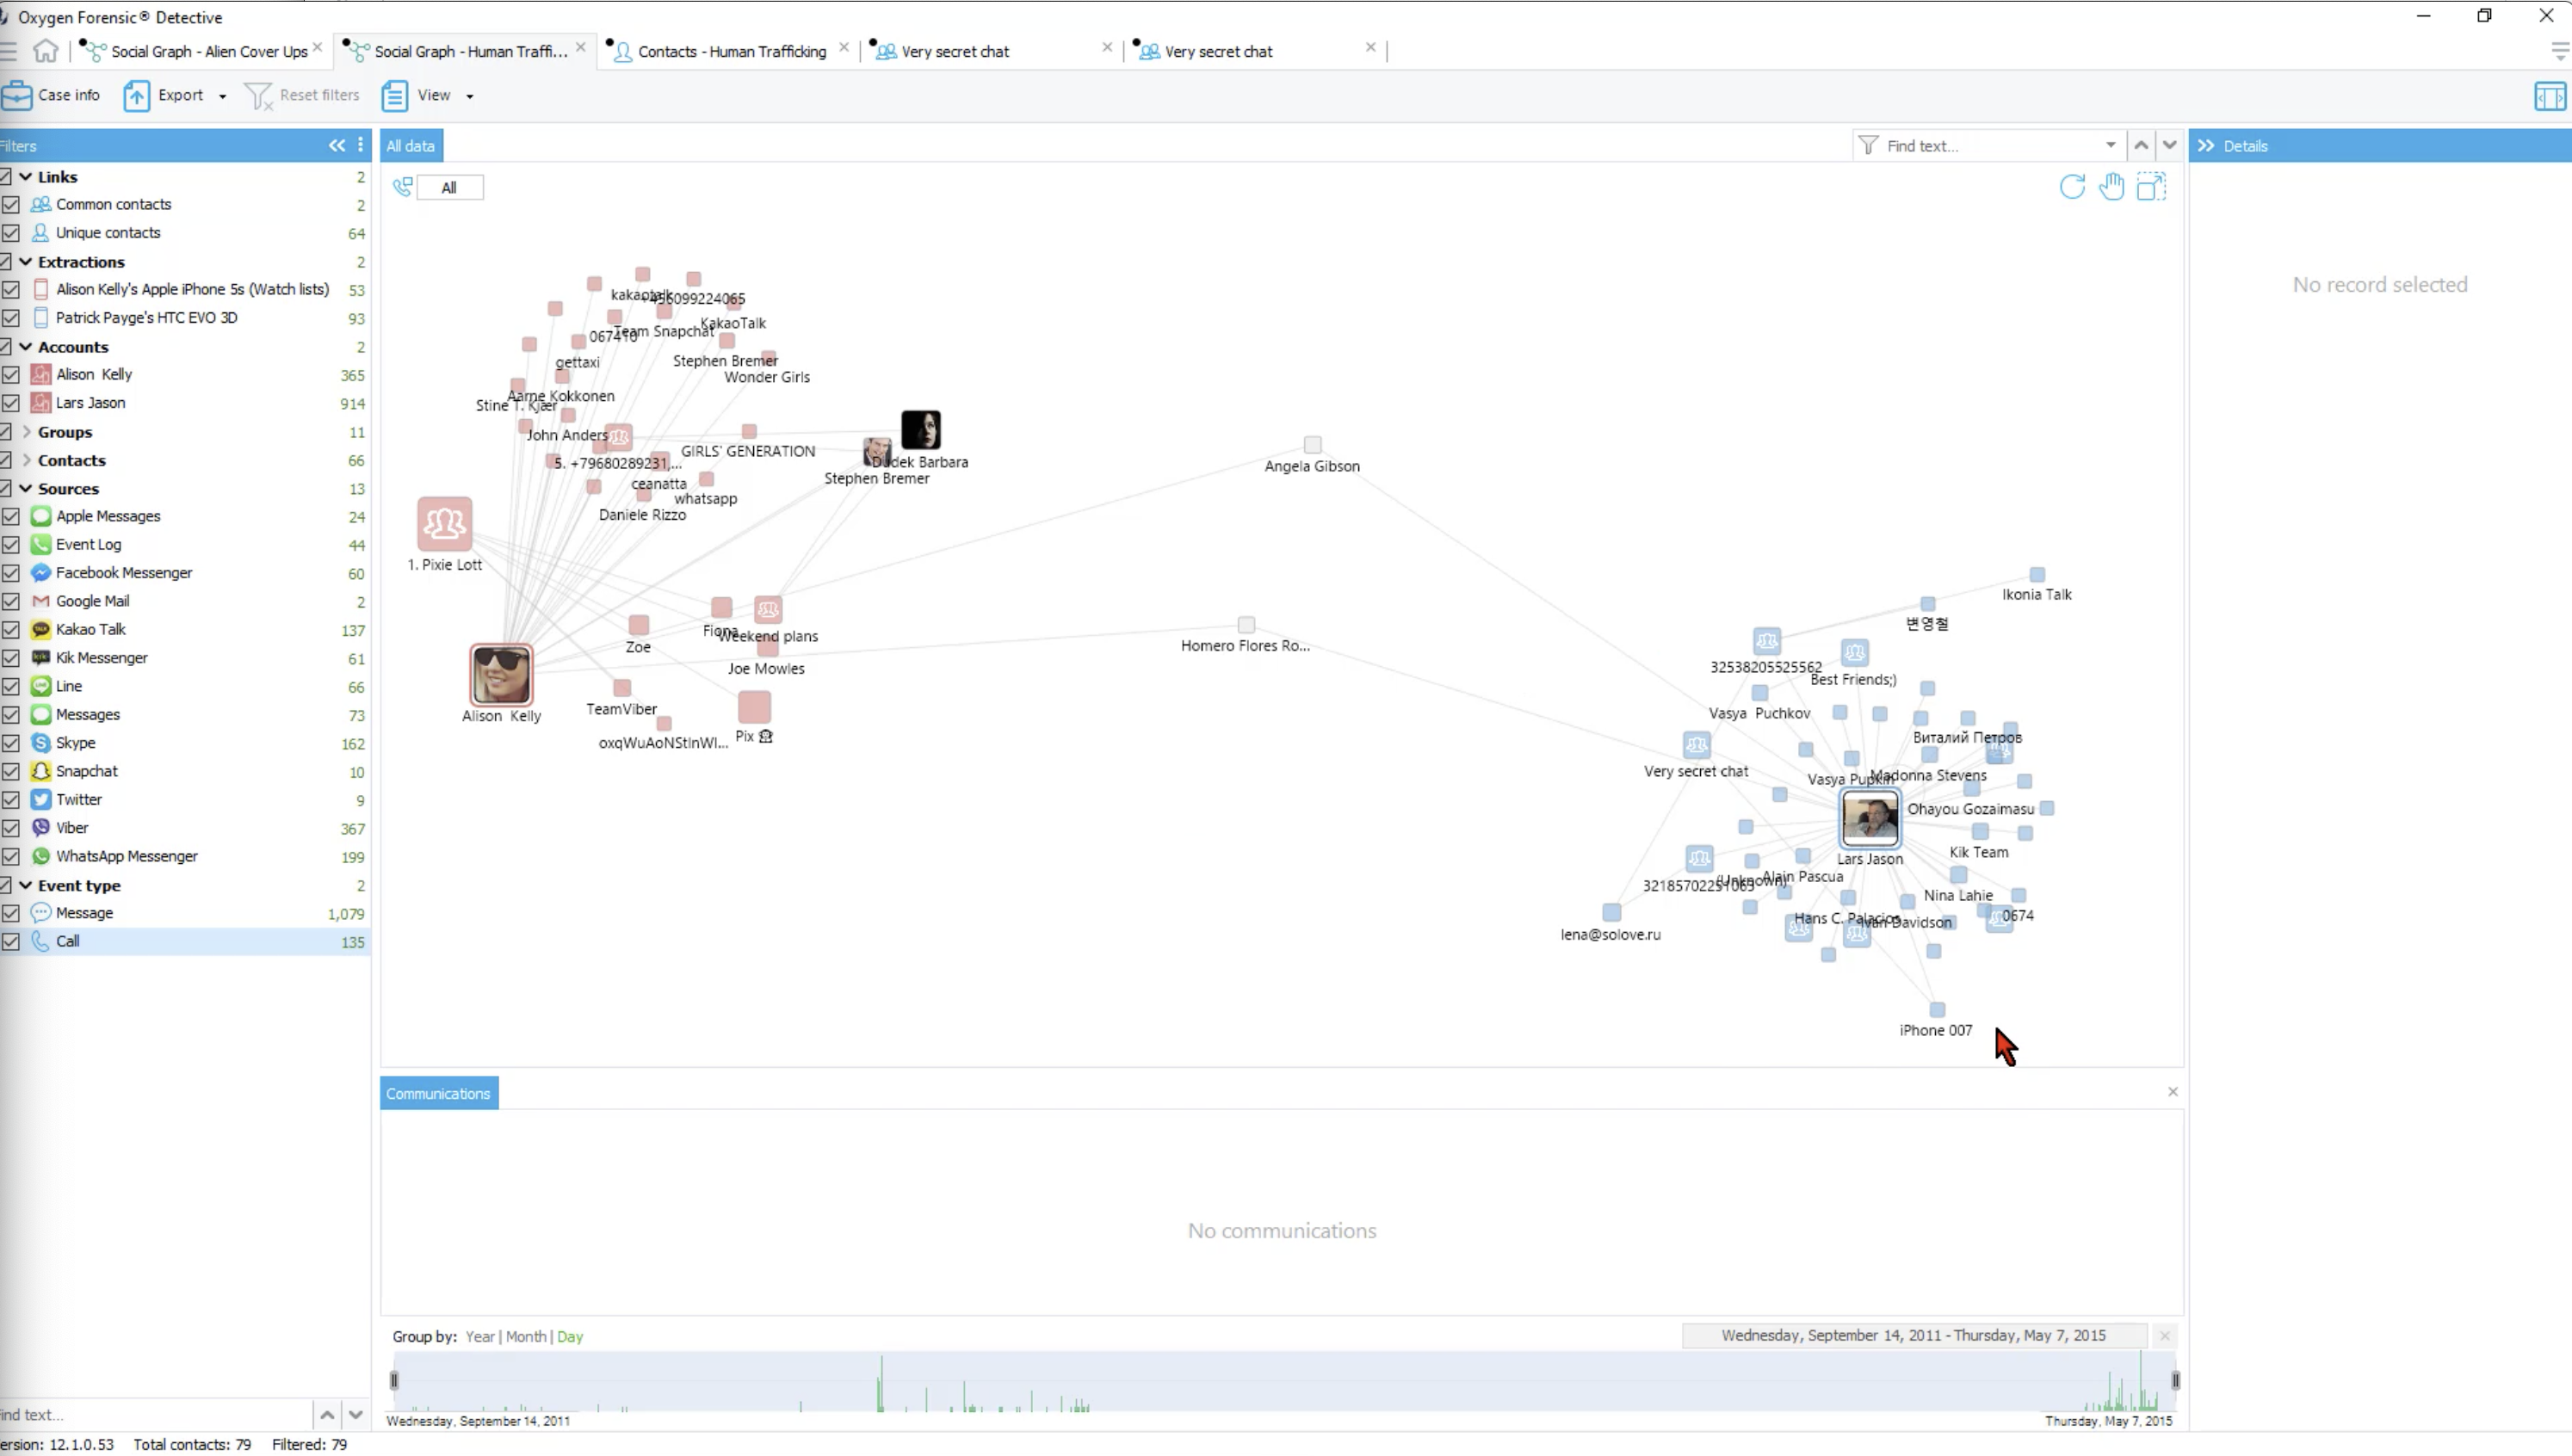Click the Weekend plans group node icon
The width and height of the screenshot is (2572, 1456).
pos(768,609)
